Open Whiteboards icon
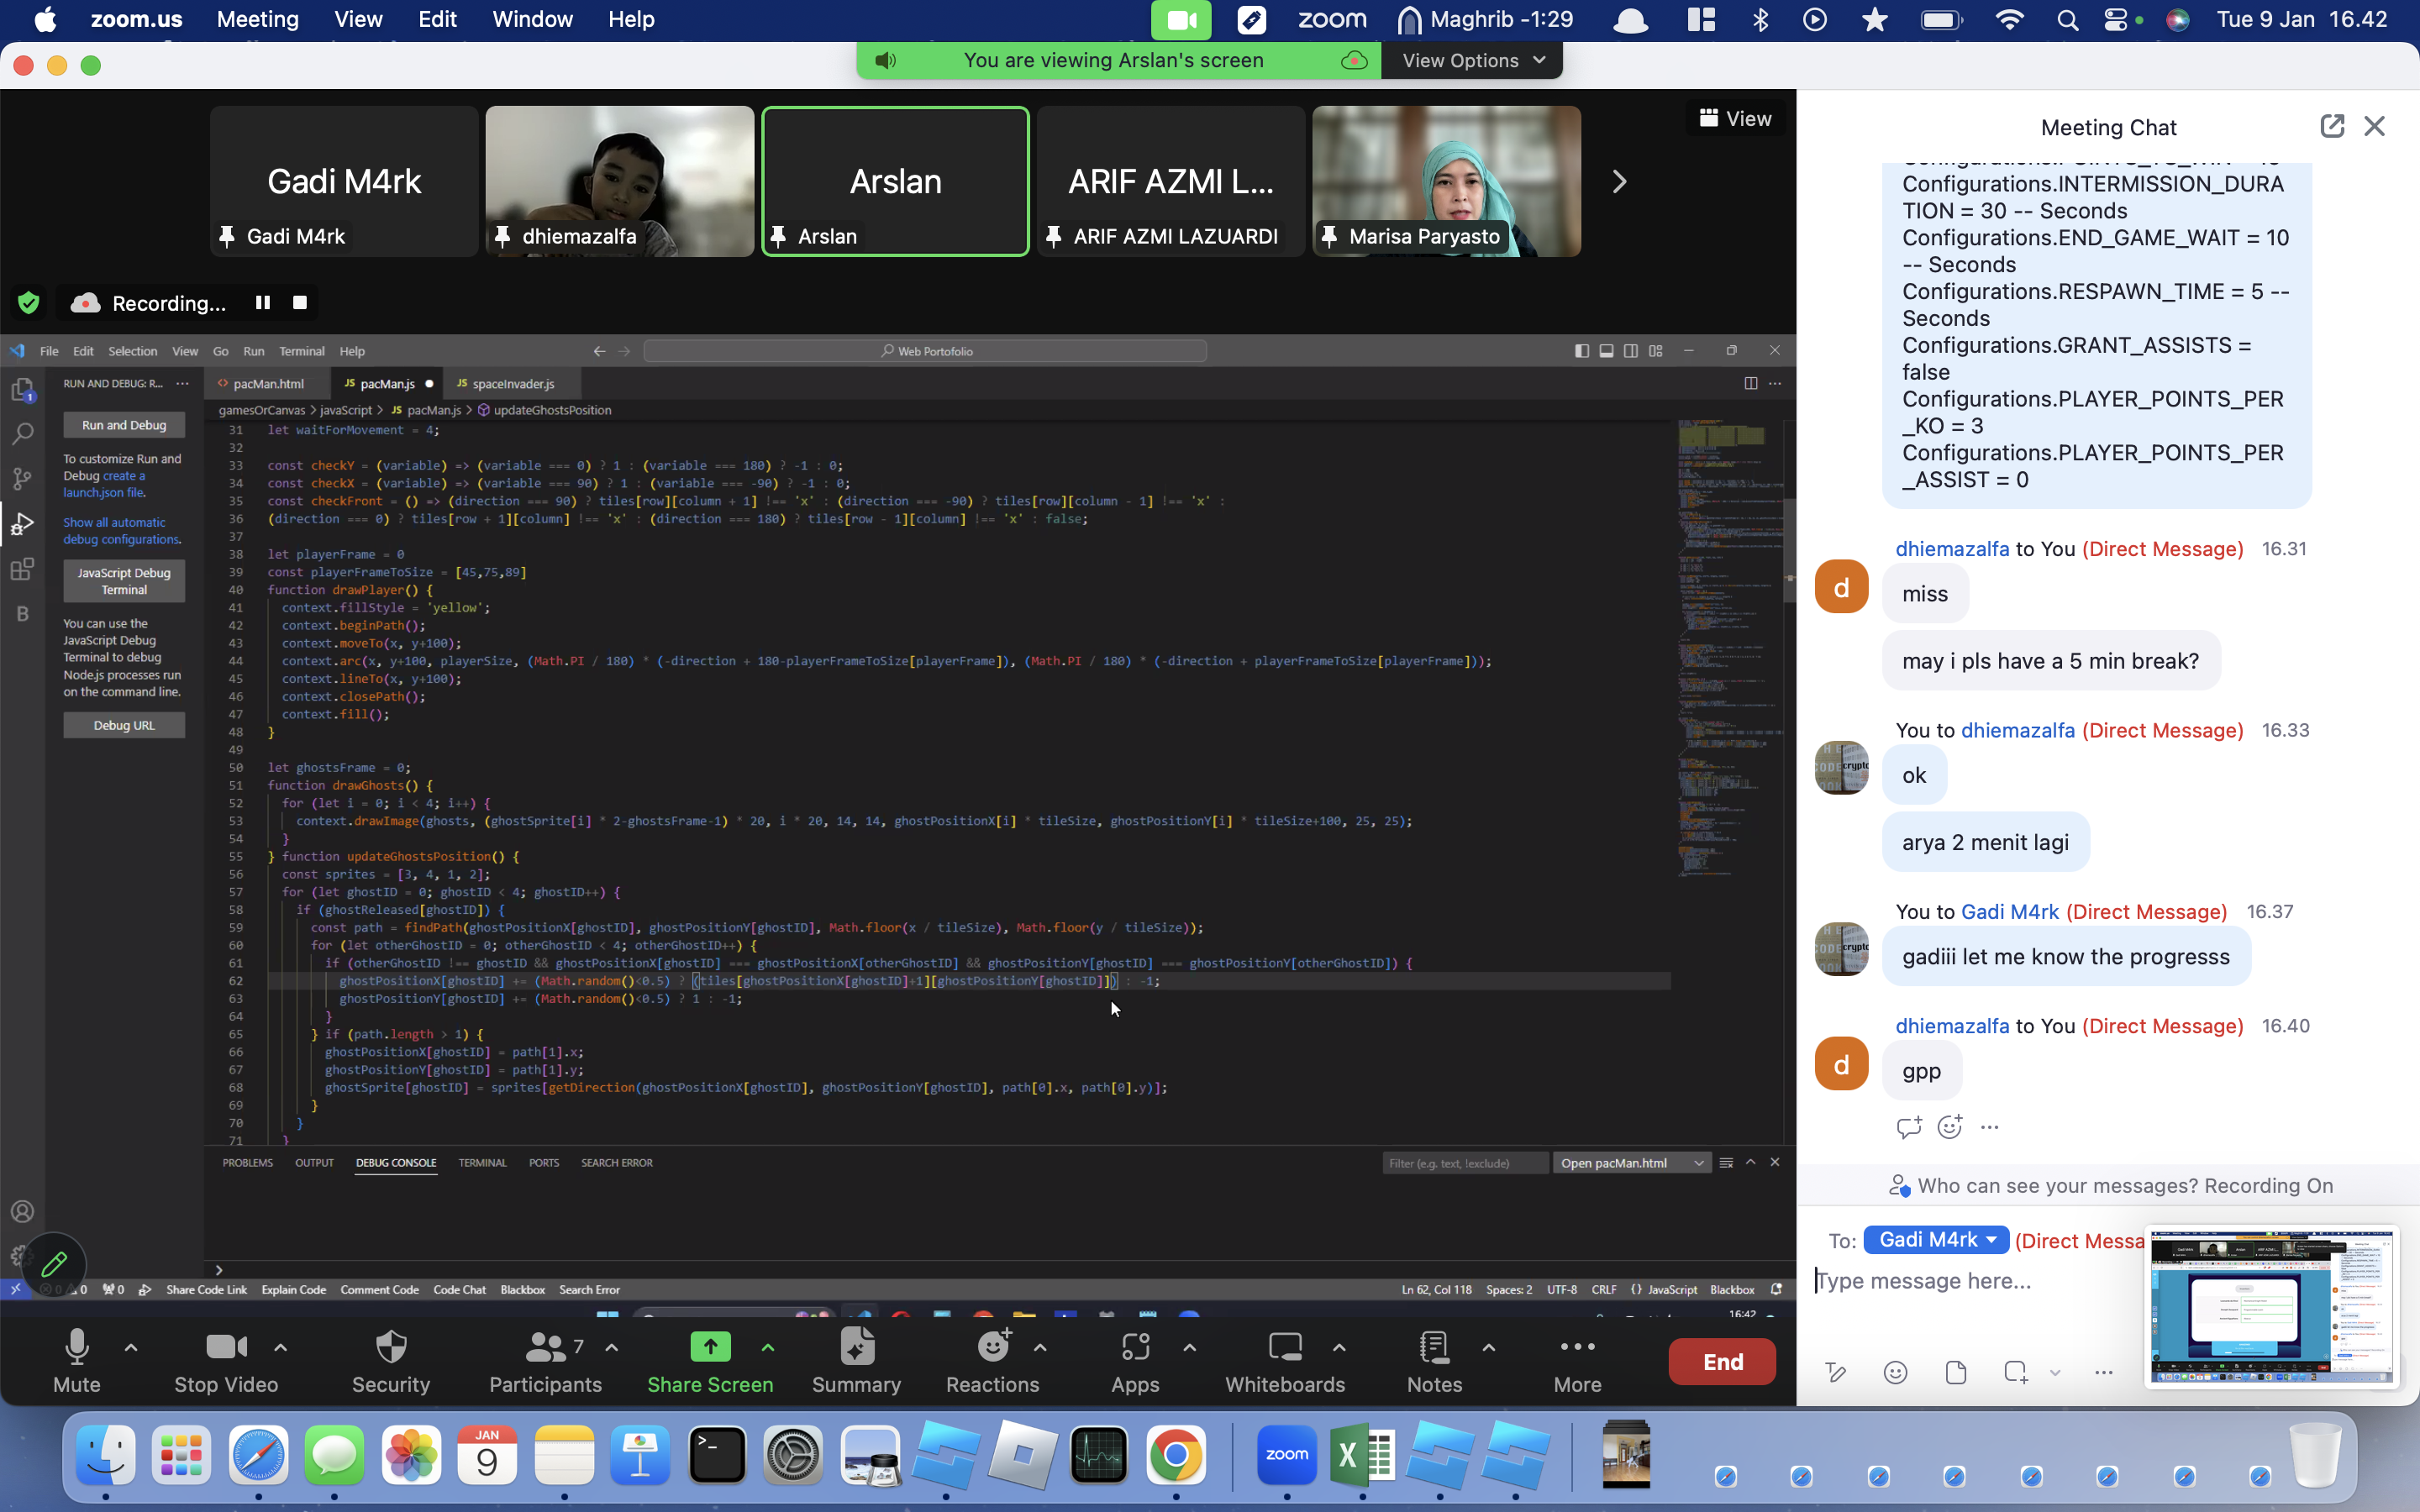2420x1512 pixels. pyautogui.click(x=1285, y=1347)
